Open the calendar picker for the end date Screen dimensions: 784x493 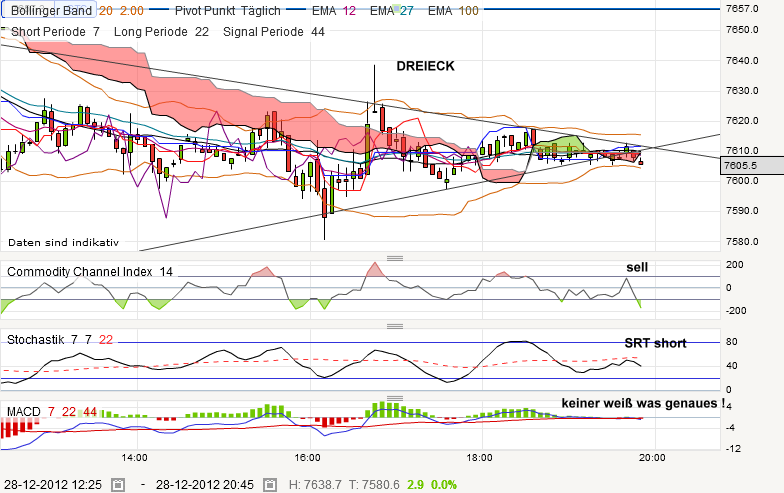pos(270,484)
